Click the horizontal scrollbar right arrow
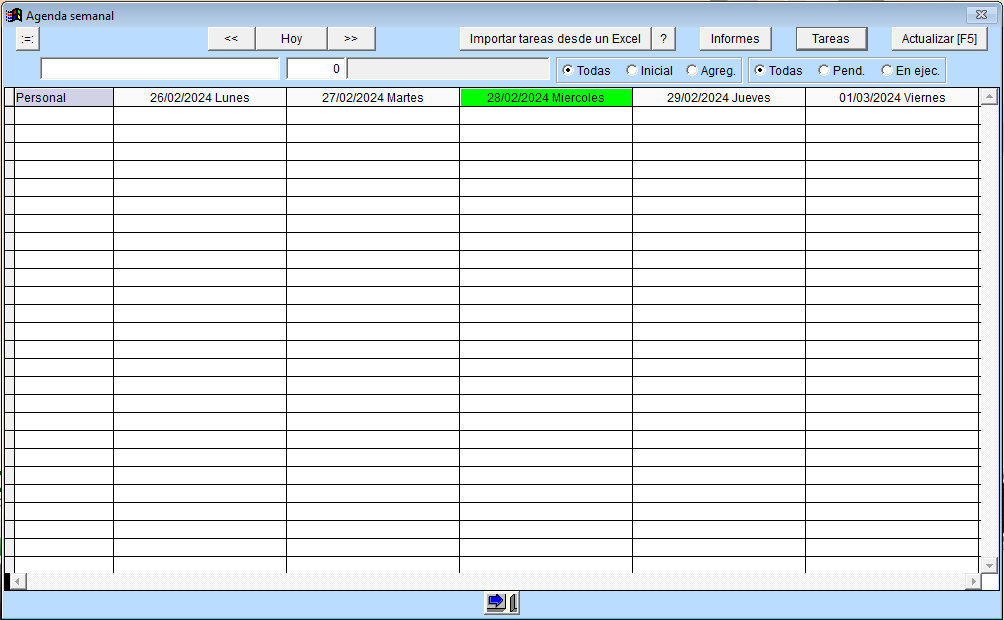The image size is (1004, 620). click(x=973, y=582)
